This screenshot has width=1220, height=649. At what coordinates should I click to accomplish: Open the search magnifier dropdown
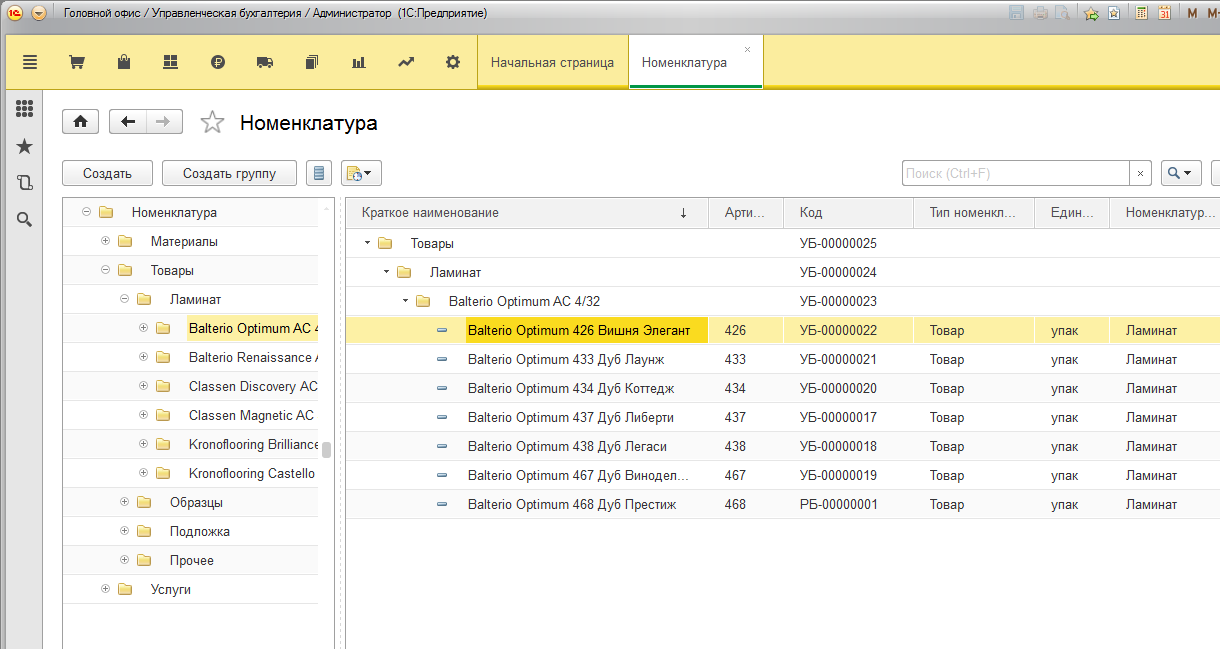pos(1181,173)
